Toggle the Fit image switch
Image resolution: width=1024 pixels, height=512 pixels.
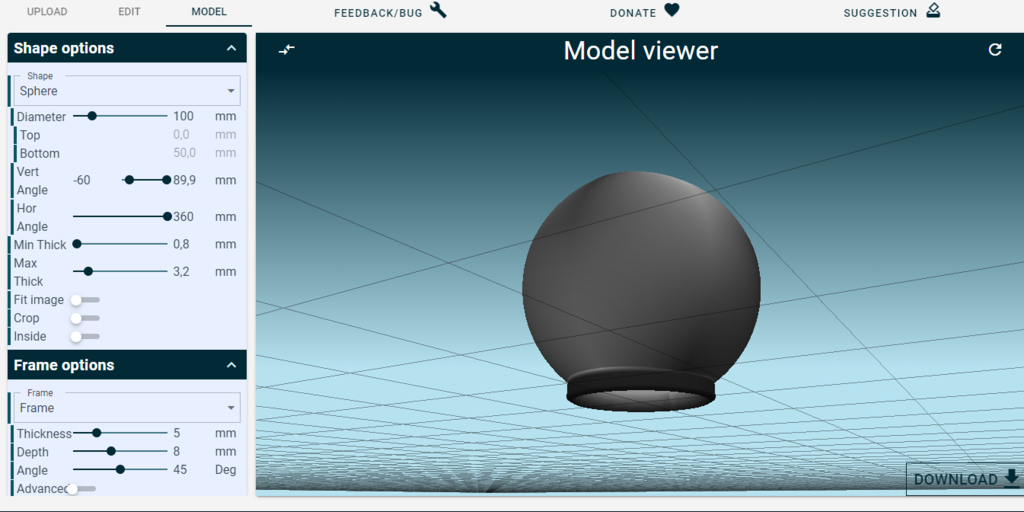(x=86, y=300)
